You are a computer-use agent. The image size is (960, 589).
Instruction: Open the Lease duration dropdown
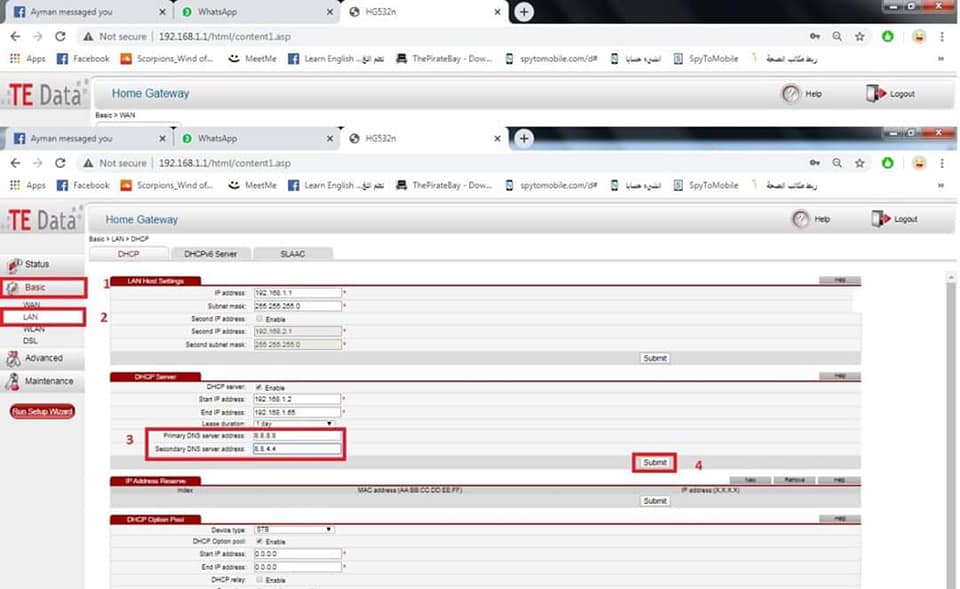pyautogui.click(x=294, y=424)
